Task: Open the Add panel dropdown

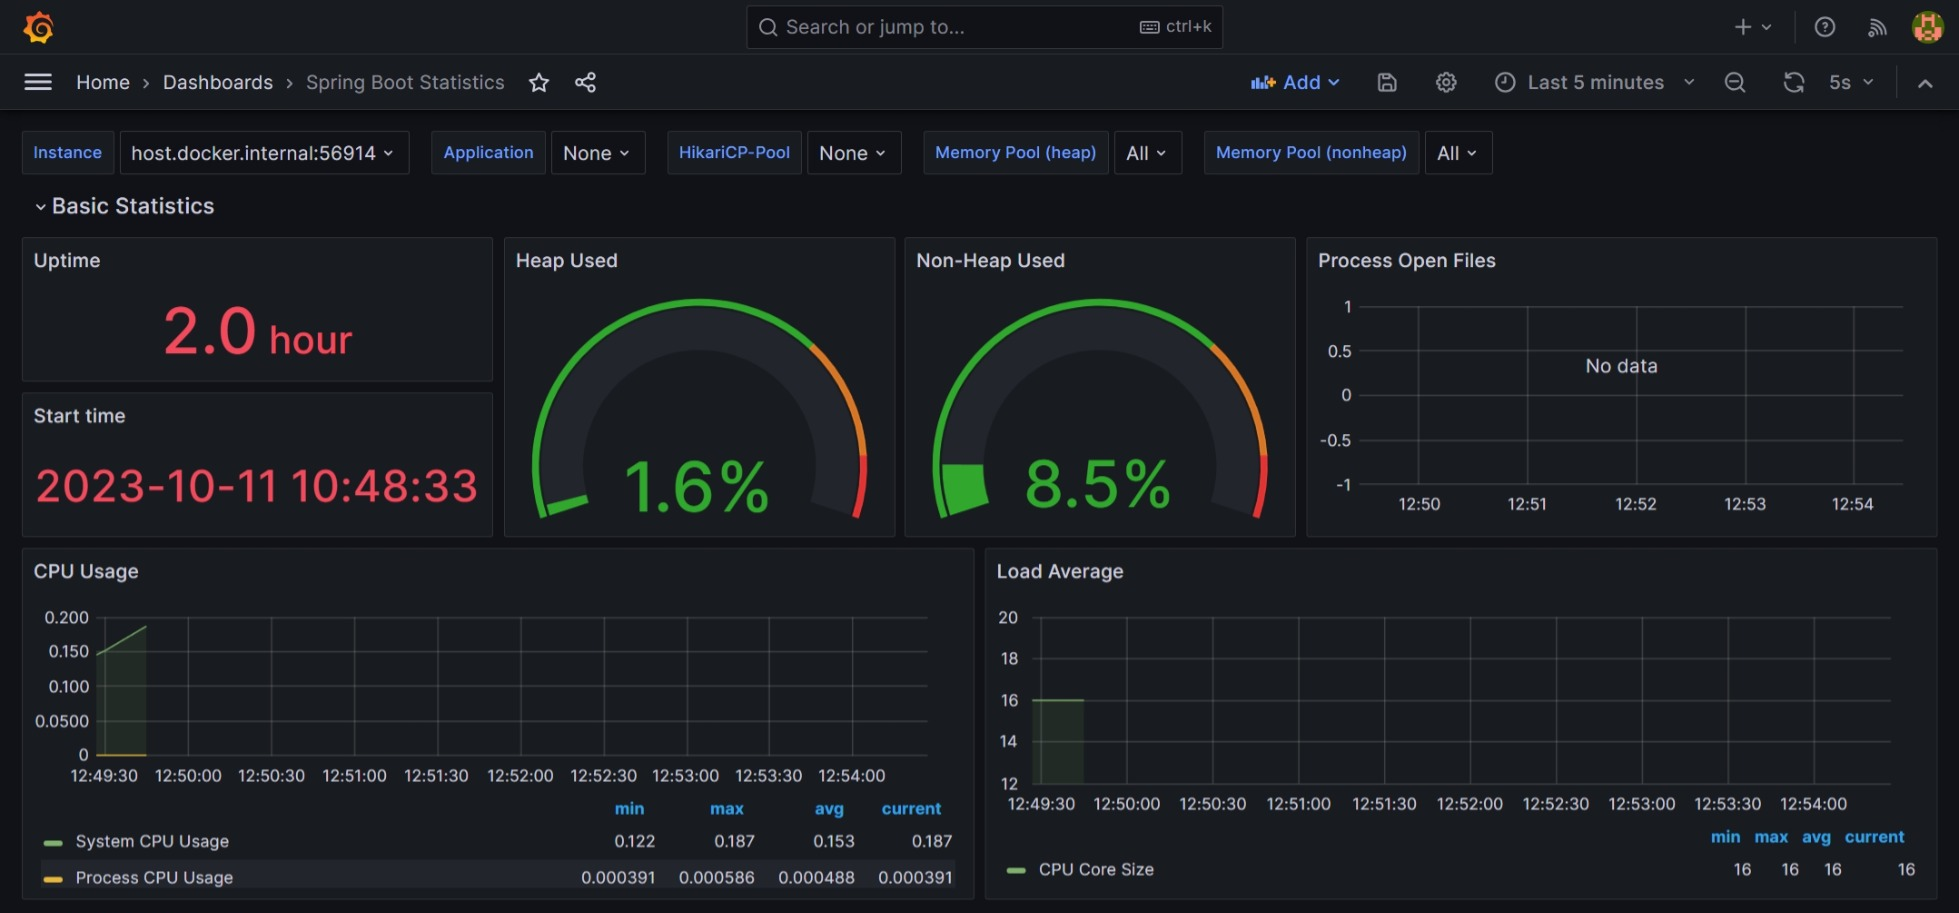Action: 1295,83
